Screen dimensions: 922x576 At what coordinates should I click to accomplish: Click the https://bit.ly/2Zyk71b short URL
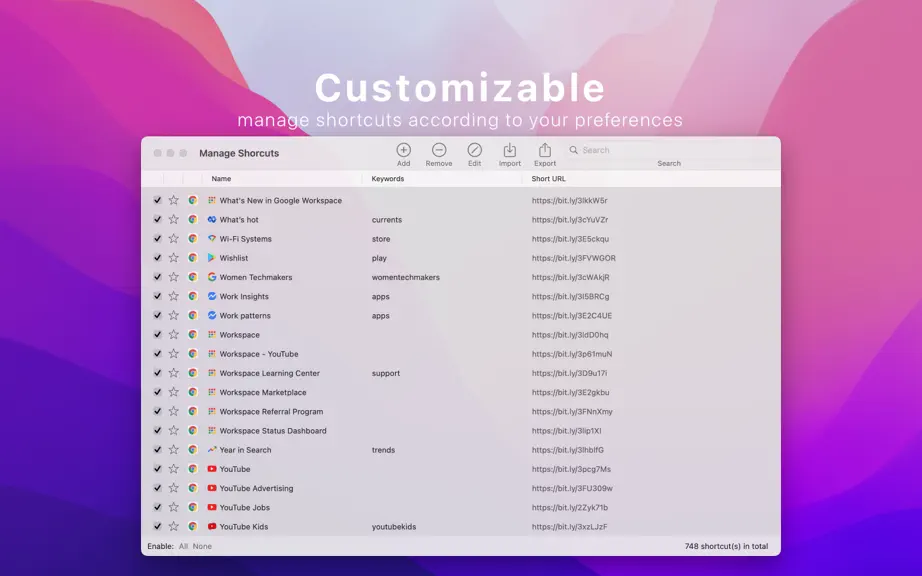570,507
